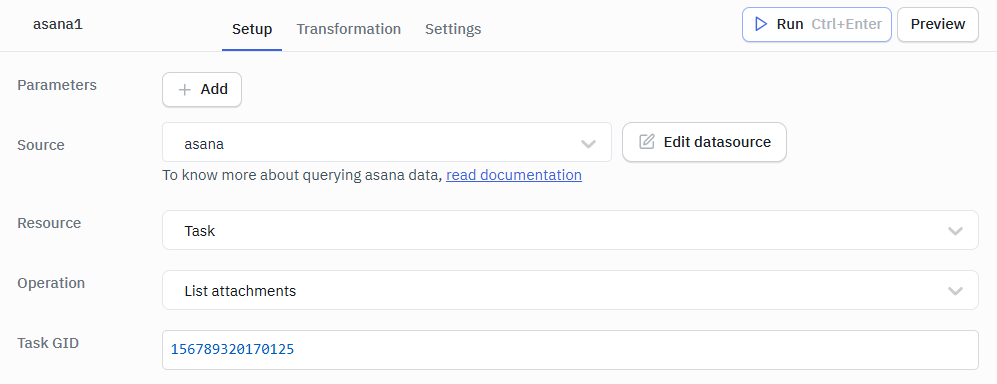Click the Operation dropdown chevron arrow

(955, 291)
